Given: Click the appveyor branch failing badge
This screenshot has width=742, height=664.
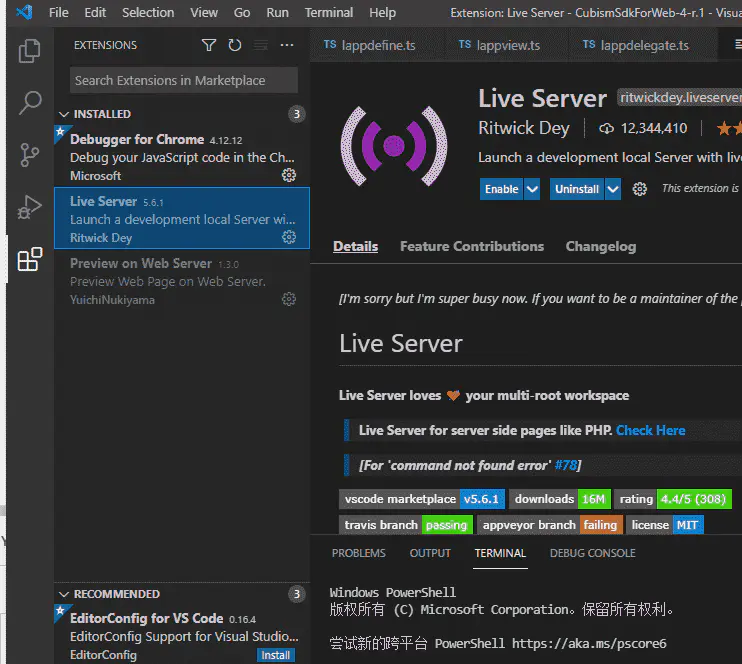Looking at the screenshot, I should pyautogui.click(x=550, y=525).
